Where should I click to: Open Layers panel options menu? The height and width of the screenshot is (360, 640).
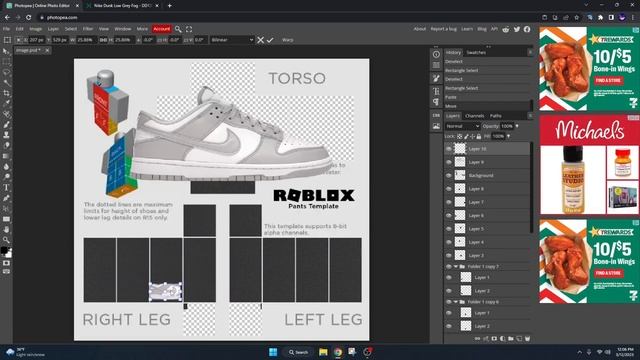pos(530,116)
